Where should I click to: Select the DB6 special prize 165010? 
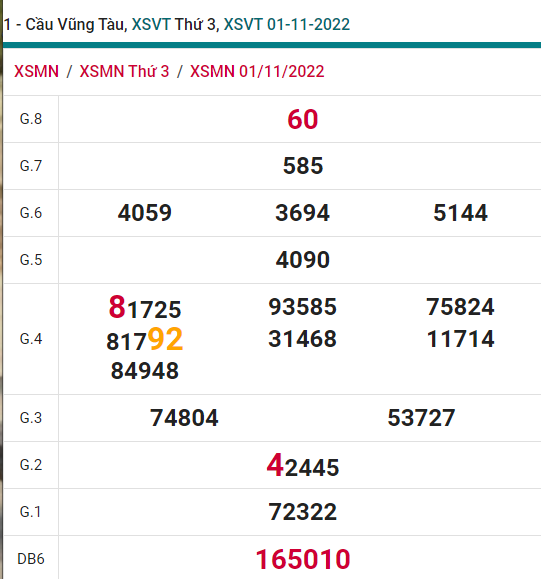pyautogui.click(x=303, y=559)
